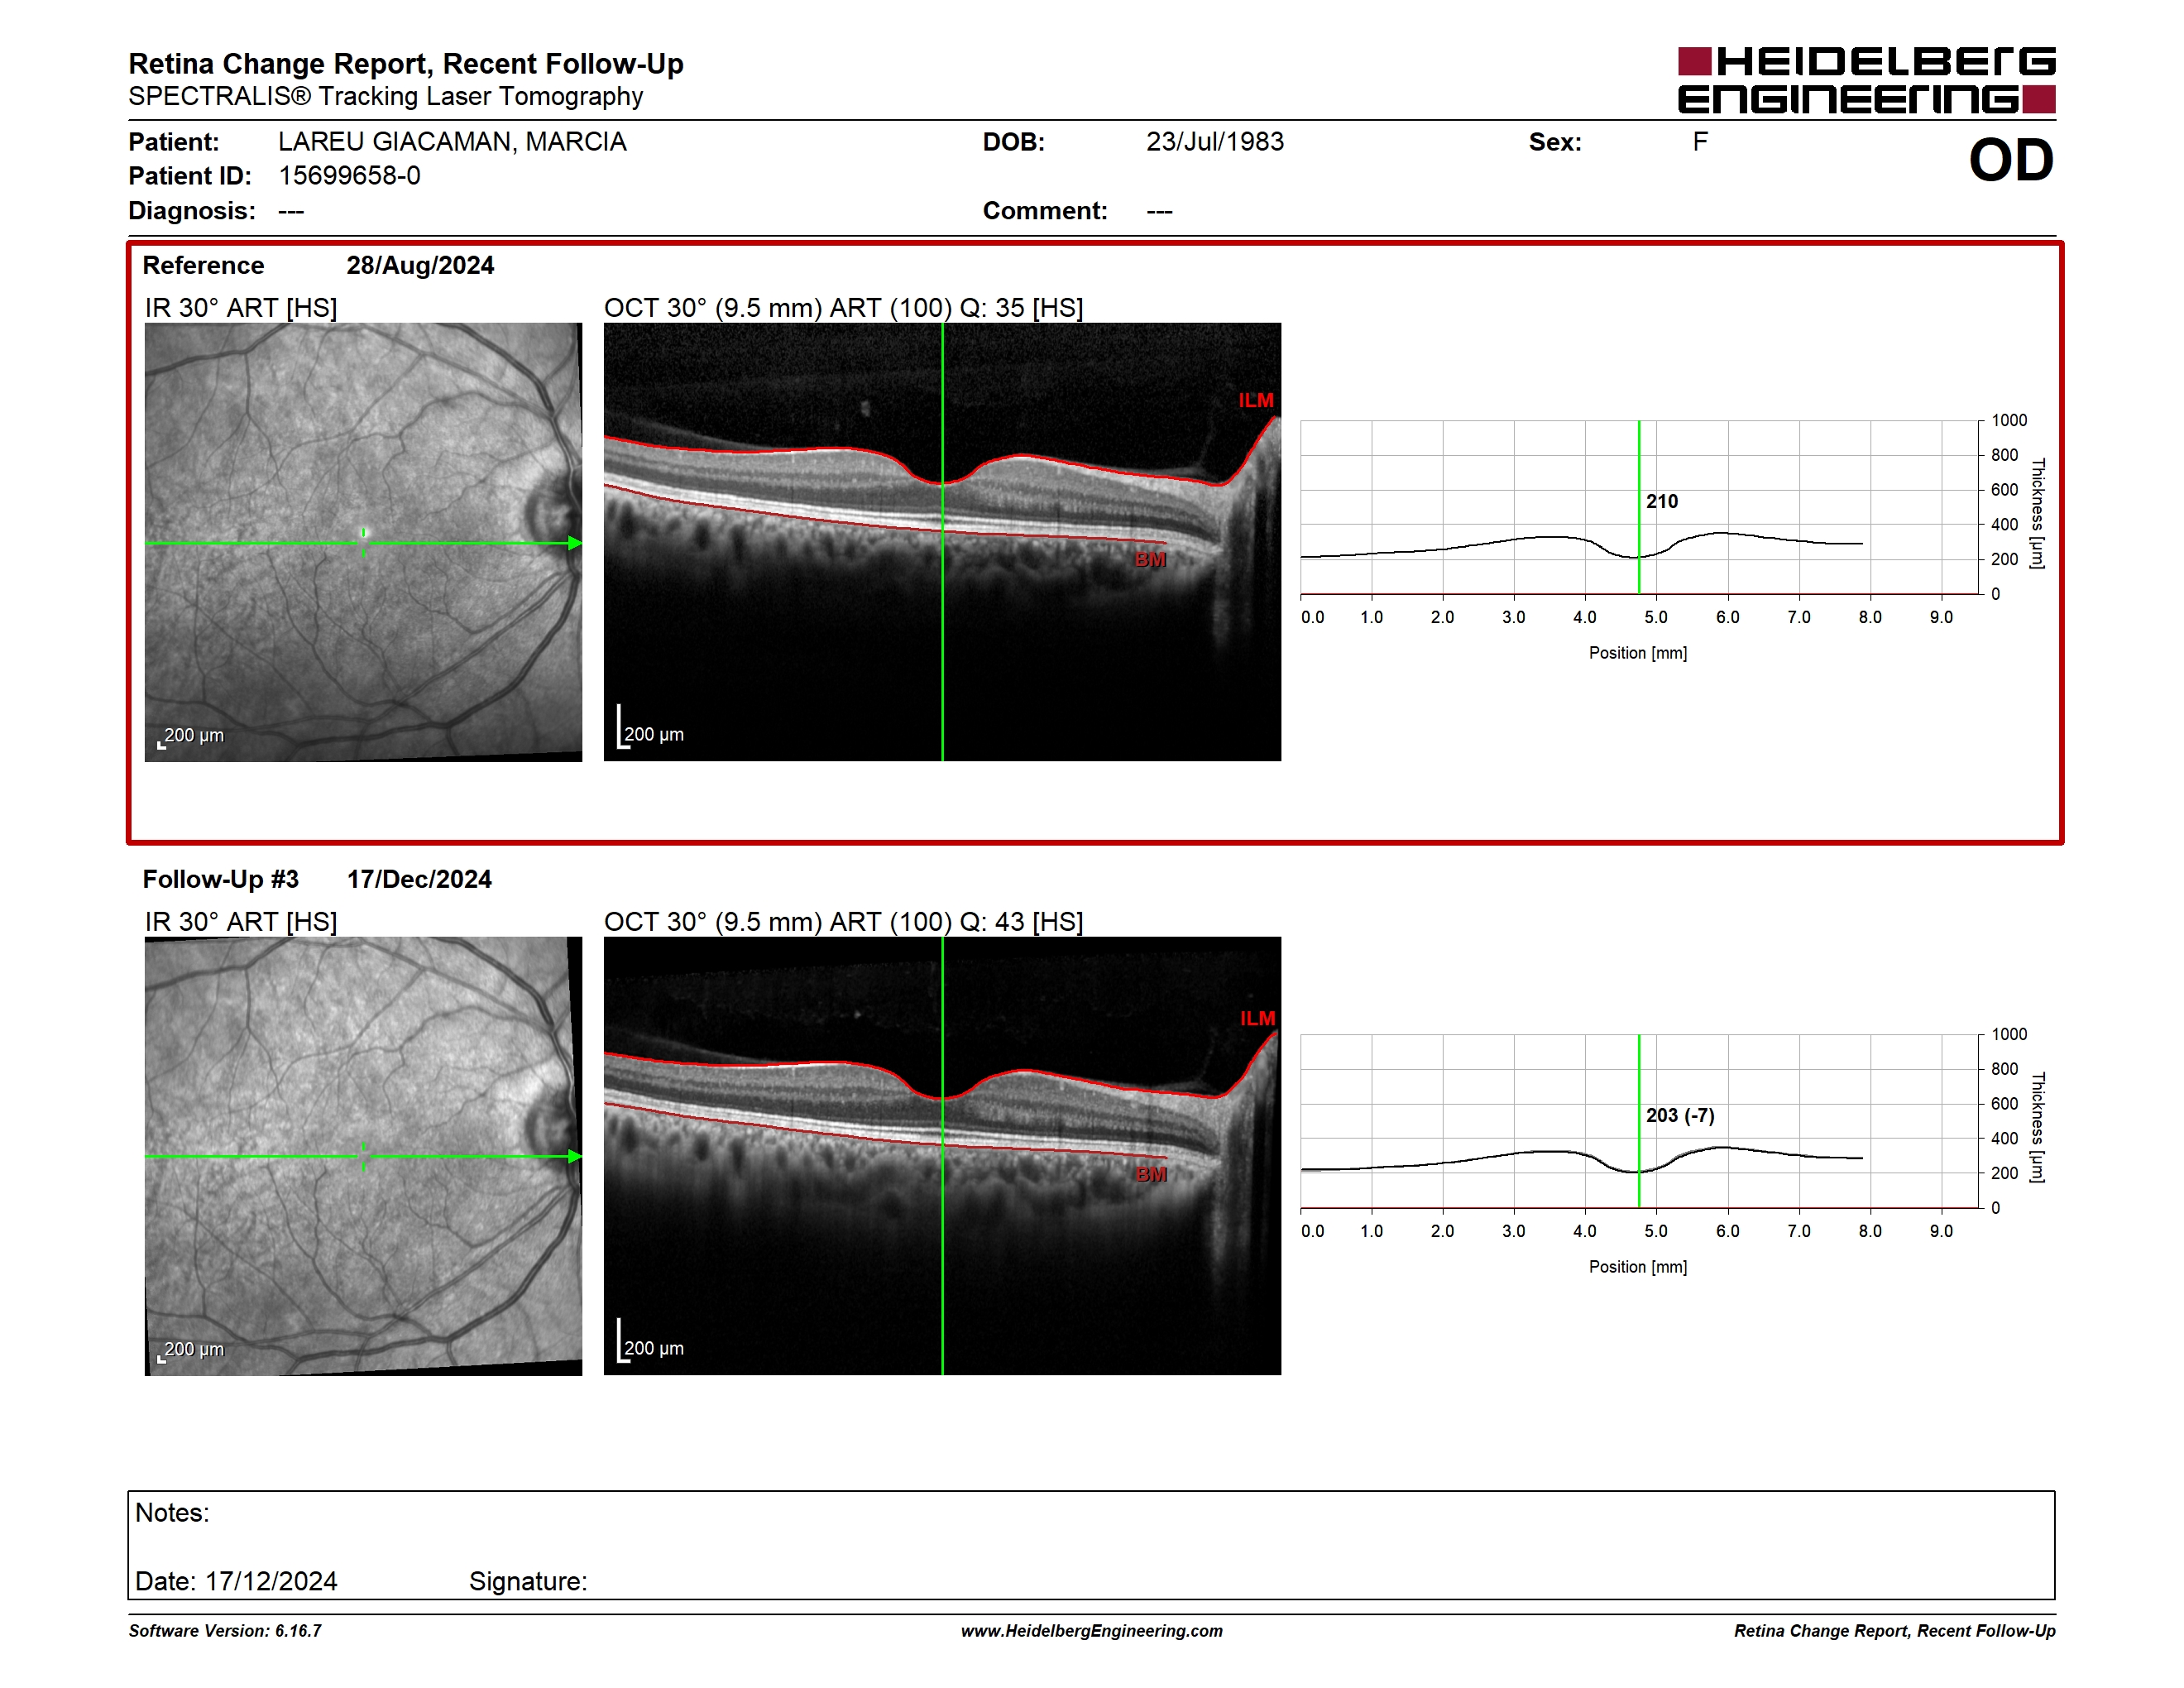The width and height of the screenshot is (2184, 1688).
Task: Open the Reference IR fundus image
Action: coord(363,542)
